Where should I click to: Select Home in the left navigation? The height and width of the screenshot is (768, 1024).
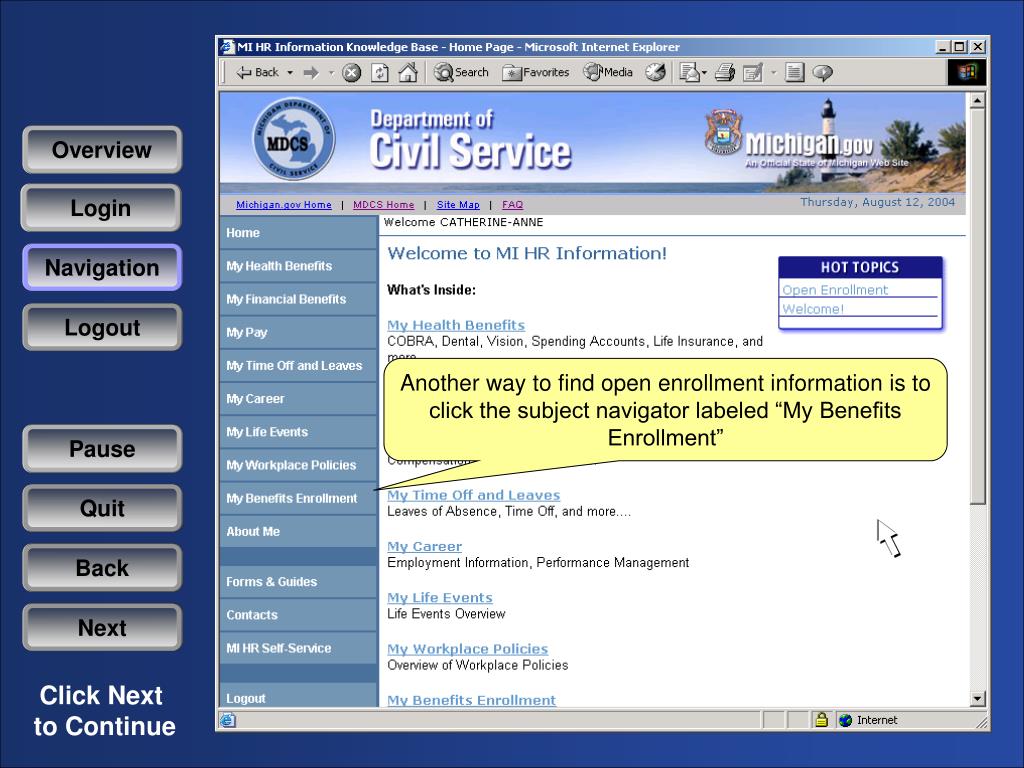click(x=298, y=232)
